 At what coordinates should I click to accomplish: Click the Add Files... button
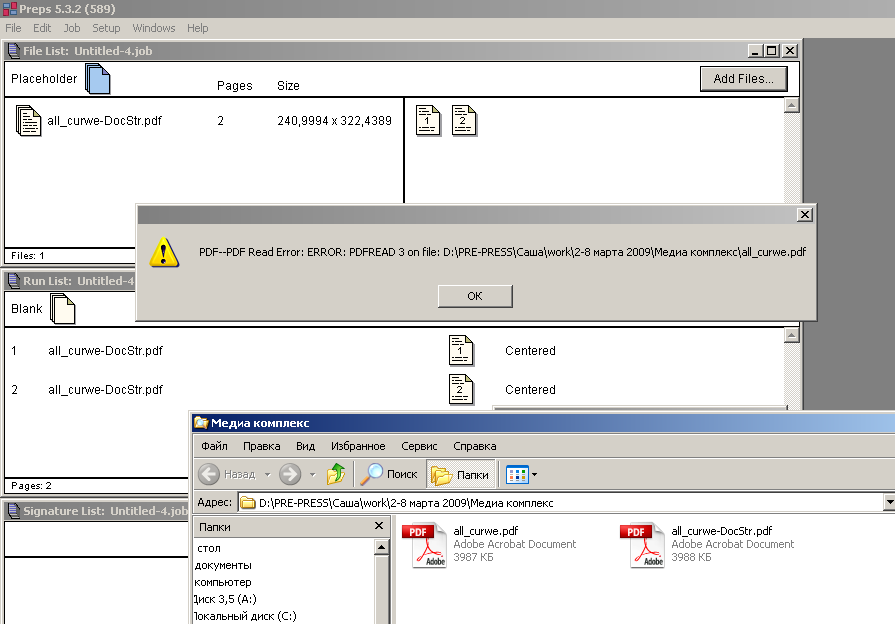pos(743,79)
